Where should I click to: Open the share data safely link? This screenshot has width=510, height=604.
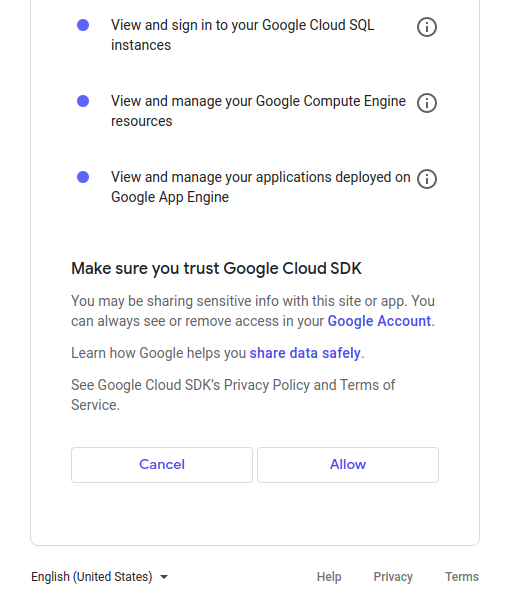(x=305, y=353)
